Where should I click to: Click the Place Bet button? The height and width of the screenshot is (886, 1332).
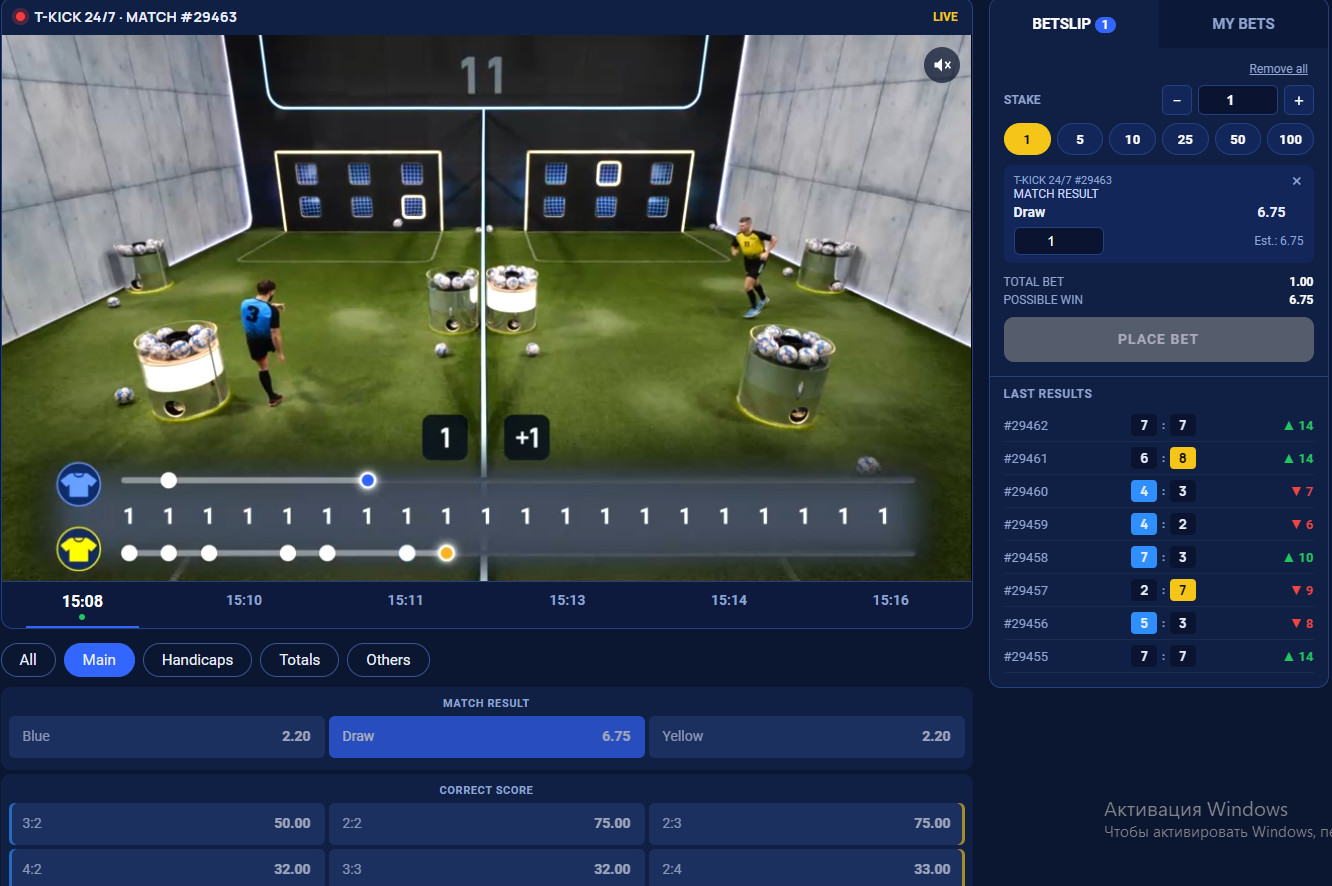pyautogui.click(x=1158, y=340)
